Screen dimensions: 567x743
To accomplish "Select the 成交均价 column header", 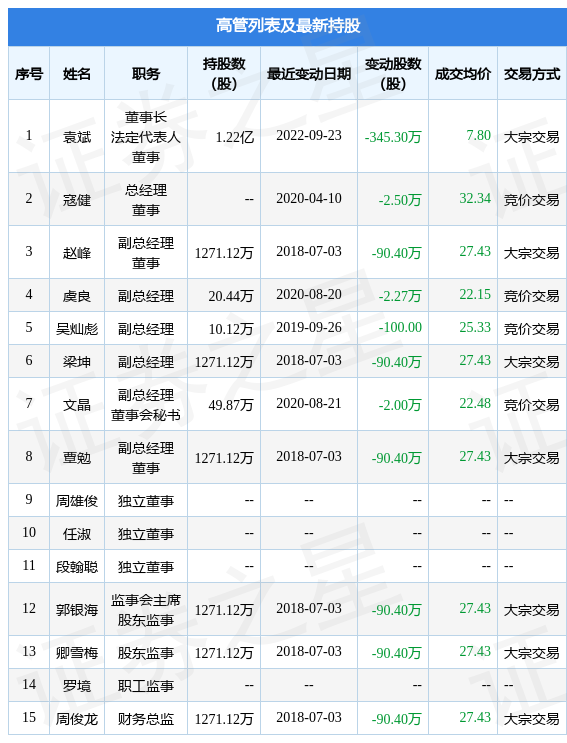I will (463, 74).
